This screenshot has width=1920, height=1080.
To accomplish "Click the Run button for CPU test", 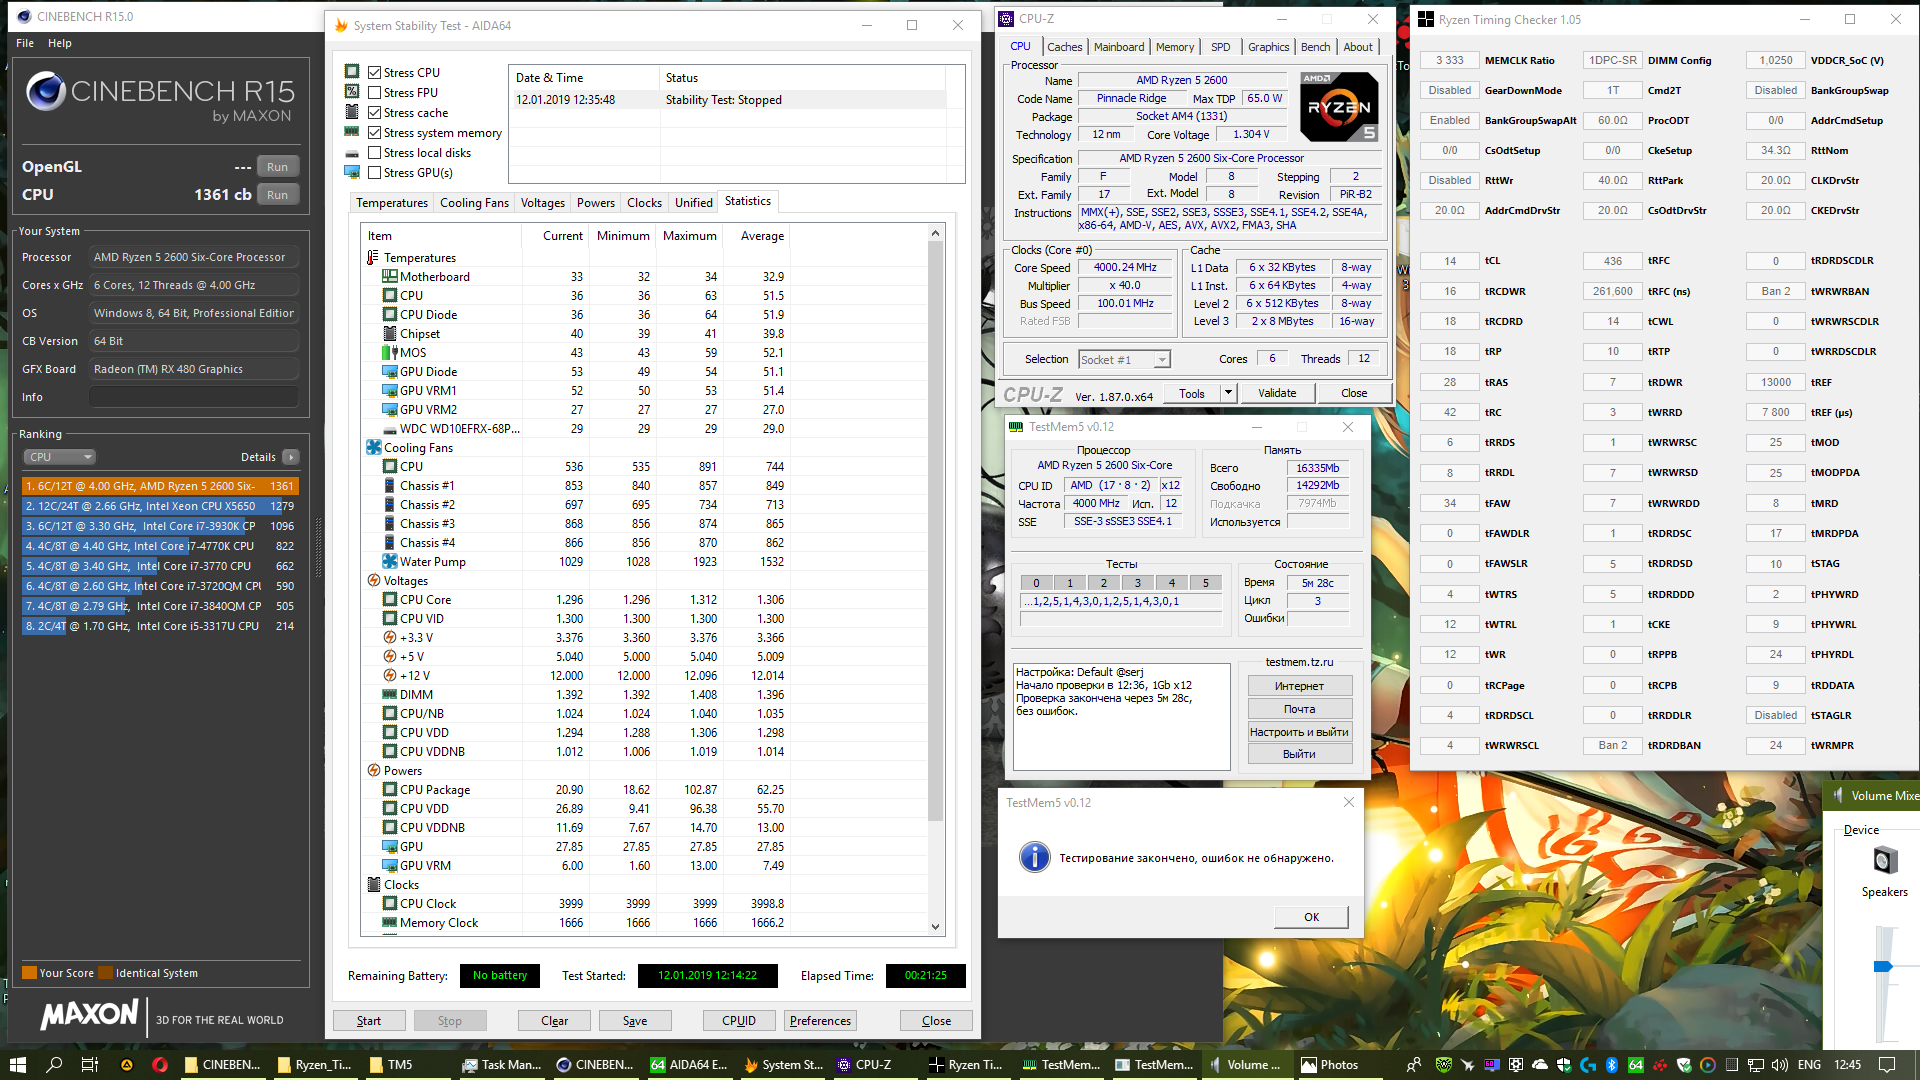I will click(277, 195).
